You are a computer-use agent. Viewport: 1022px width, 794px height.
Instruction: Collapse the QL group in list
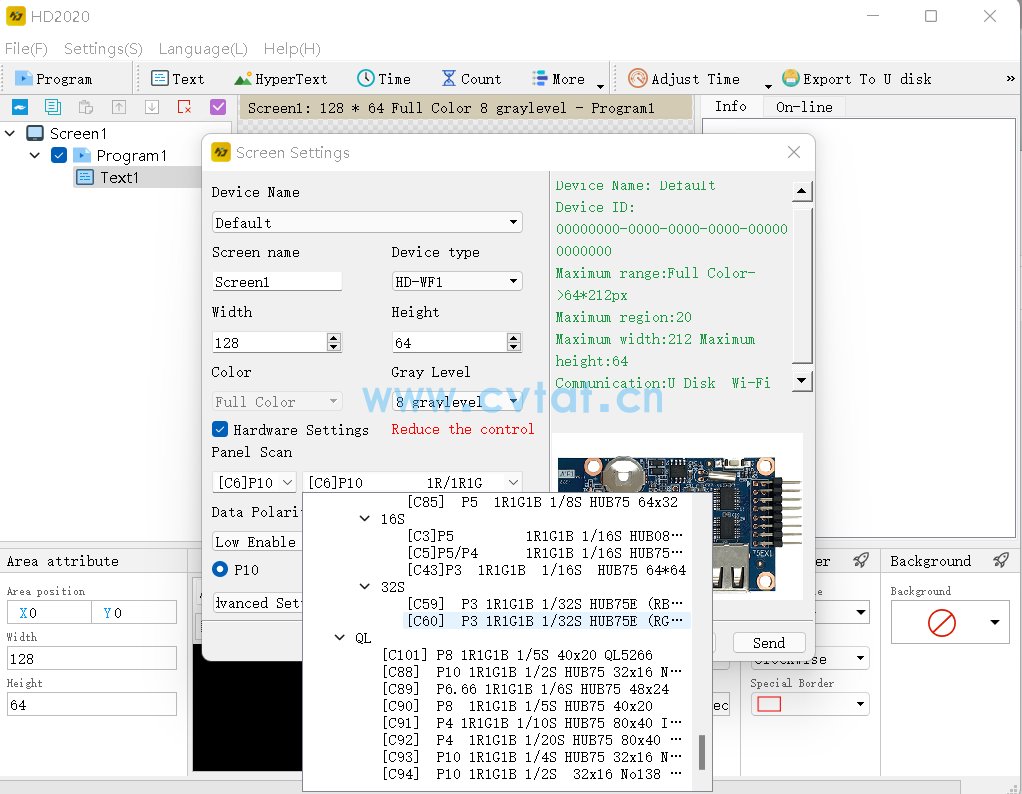[x=340, y=638]
